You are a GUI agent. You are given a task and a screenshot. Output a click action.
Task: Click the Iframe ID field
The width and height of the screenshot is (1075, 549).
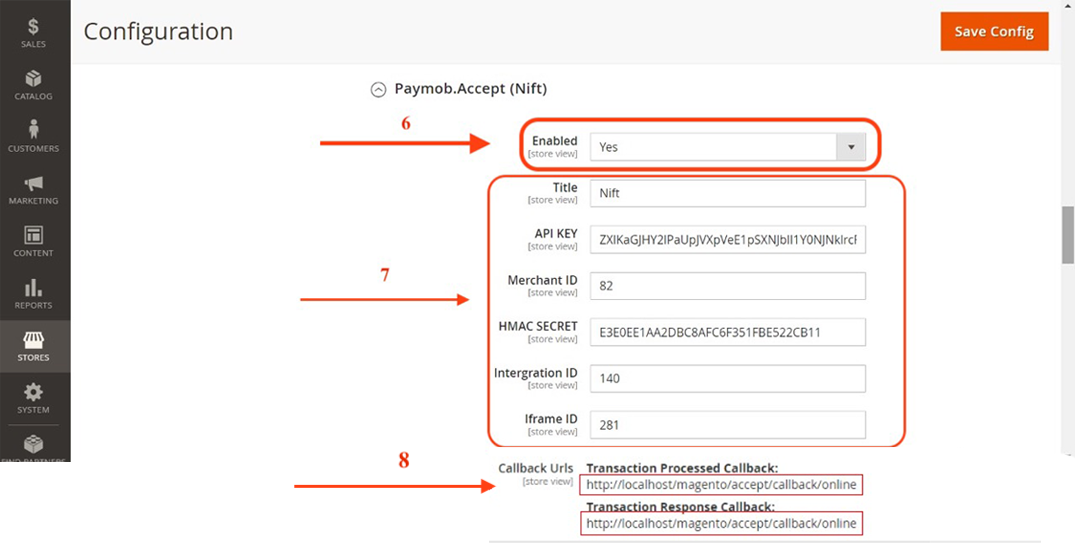click(x=727, y=425)
